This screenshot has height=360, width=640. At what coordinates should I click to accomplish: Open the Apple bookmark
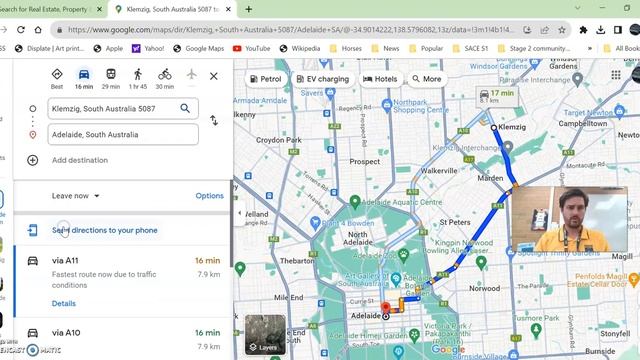tap(108, 49)
